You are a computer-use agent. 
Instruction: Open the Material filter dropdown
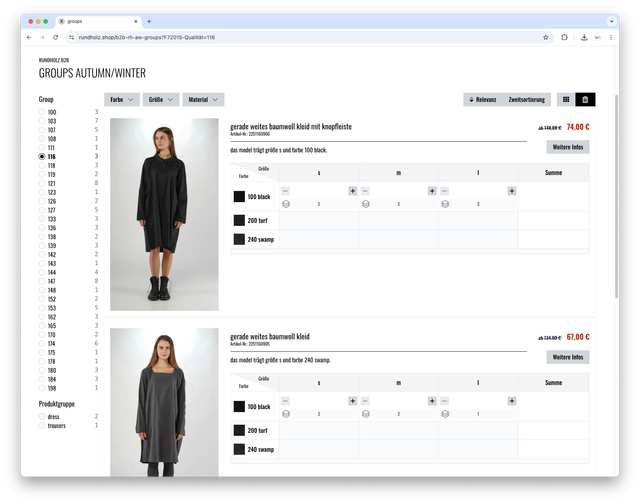203,100
